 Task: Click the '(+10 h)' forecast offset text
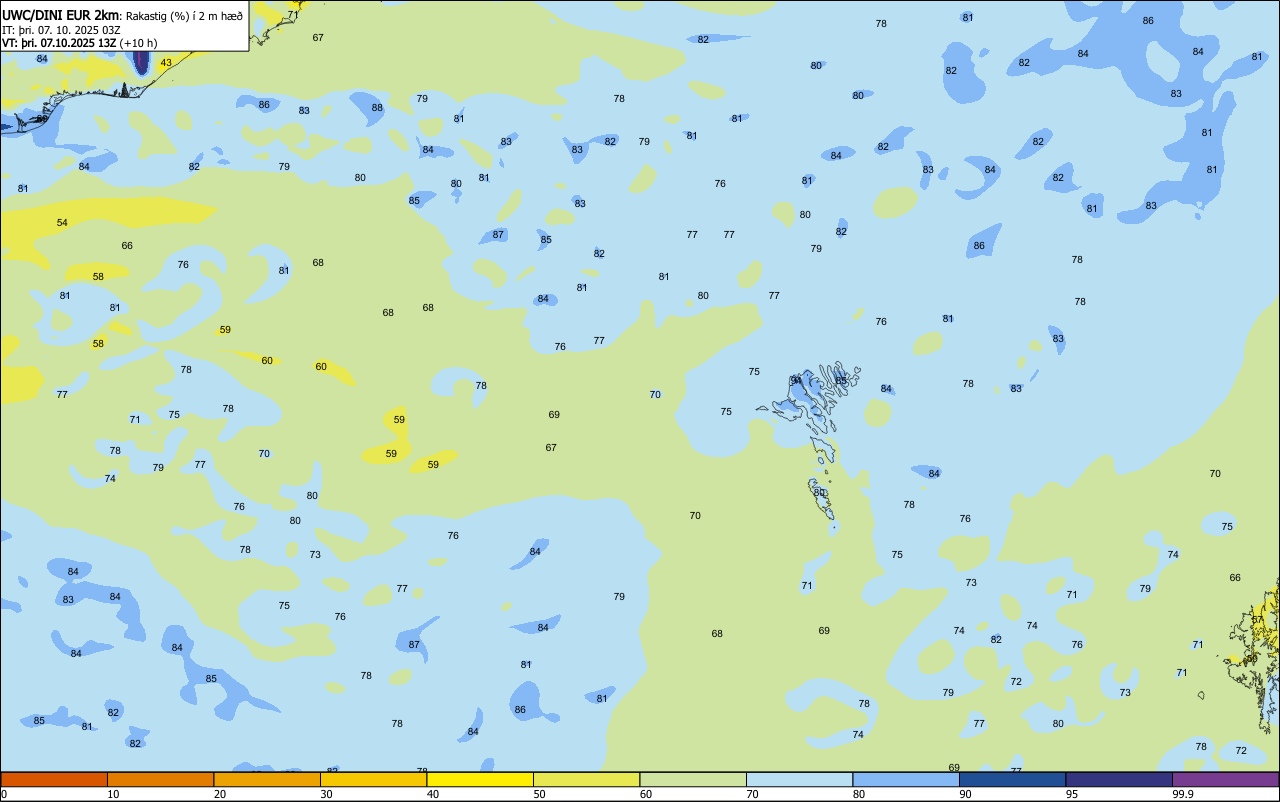coord(138,43)
